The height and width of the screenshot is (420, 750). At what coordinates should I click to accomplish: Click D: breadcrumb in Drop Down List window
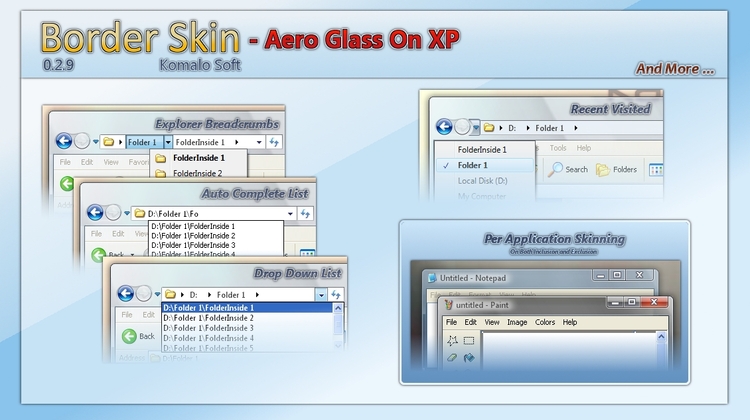tap(193, 295)
